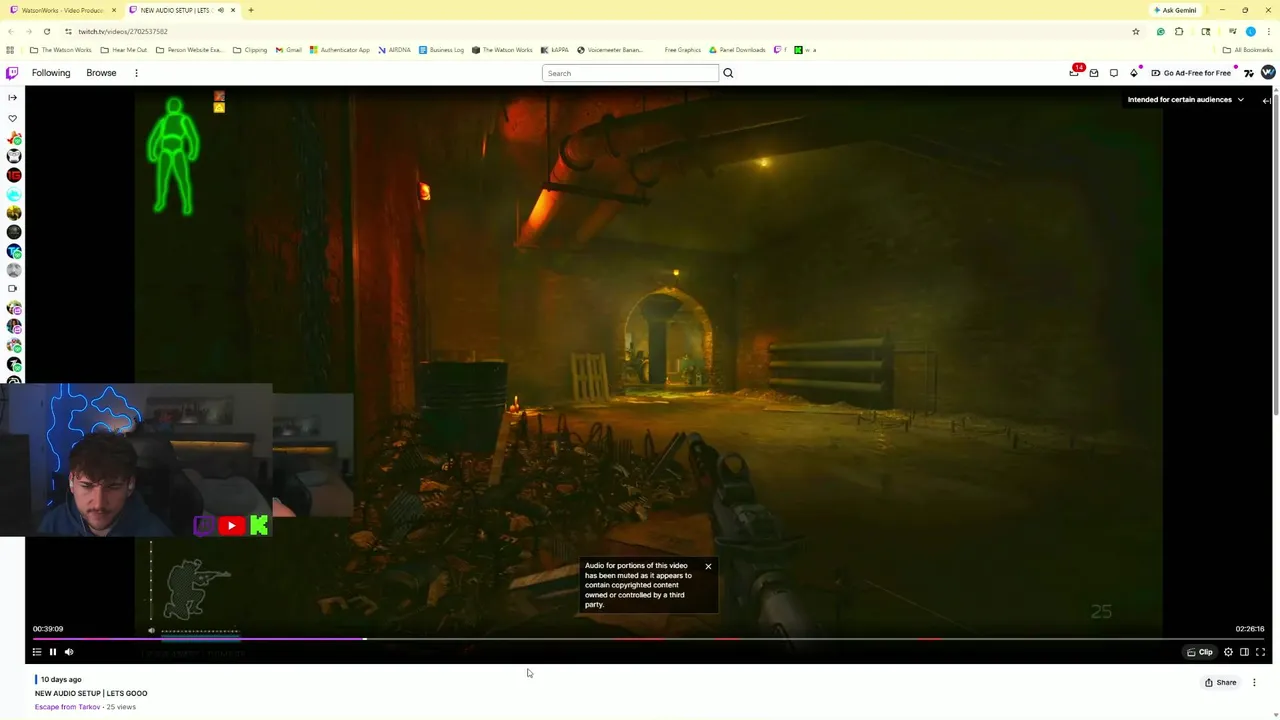Click Go Ad-Free for Free

click(x=1191, y=73)
